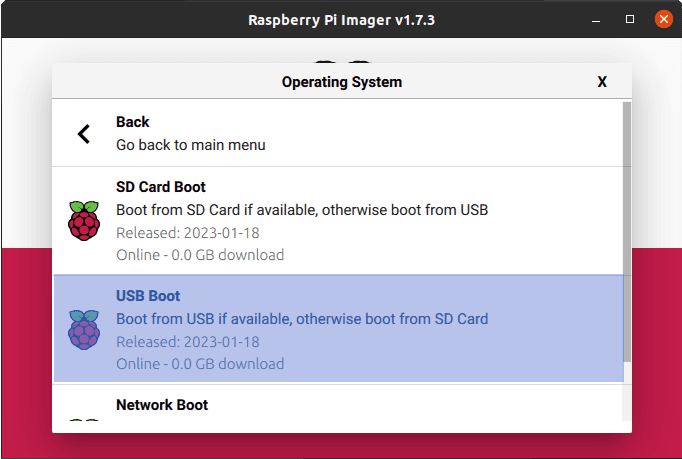Close the Operating System dialog with X
Screen dimensions: 682x459
point(602,82)
